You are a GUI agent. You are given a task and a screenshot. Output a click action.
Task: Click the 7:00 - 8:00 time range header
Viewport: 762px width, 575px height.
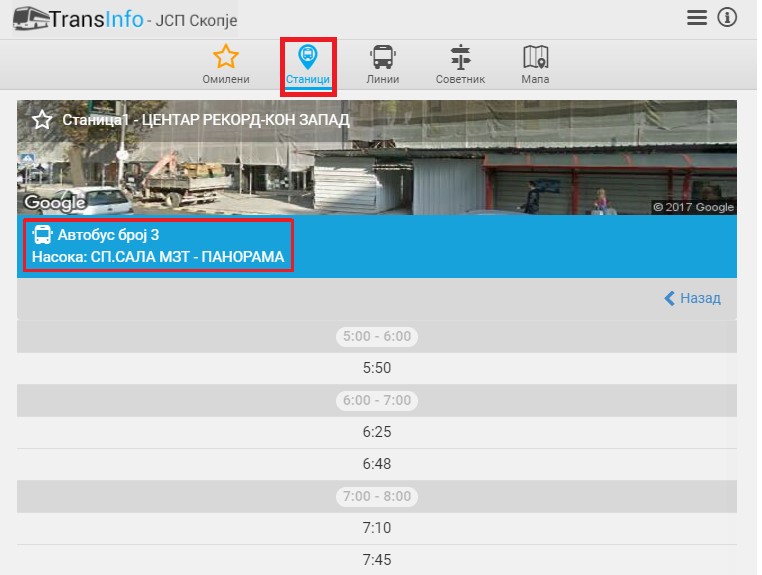point(377,496)
